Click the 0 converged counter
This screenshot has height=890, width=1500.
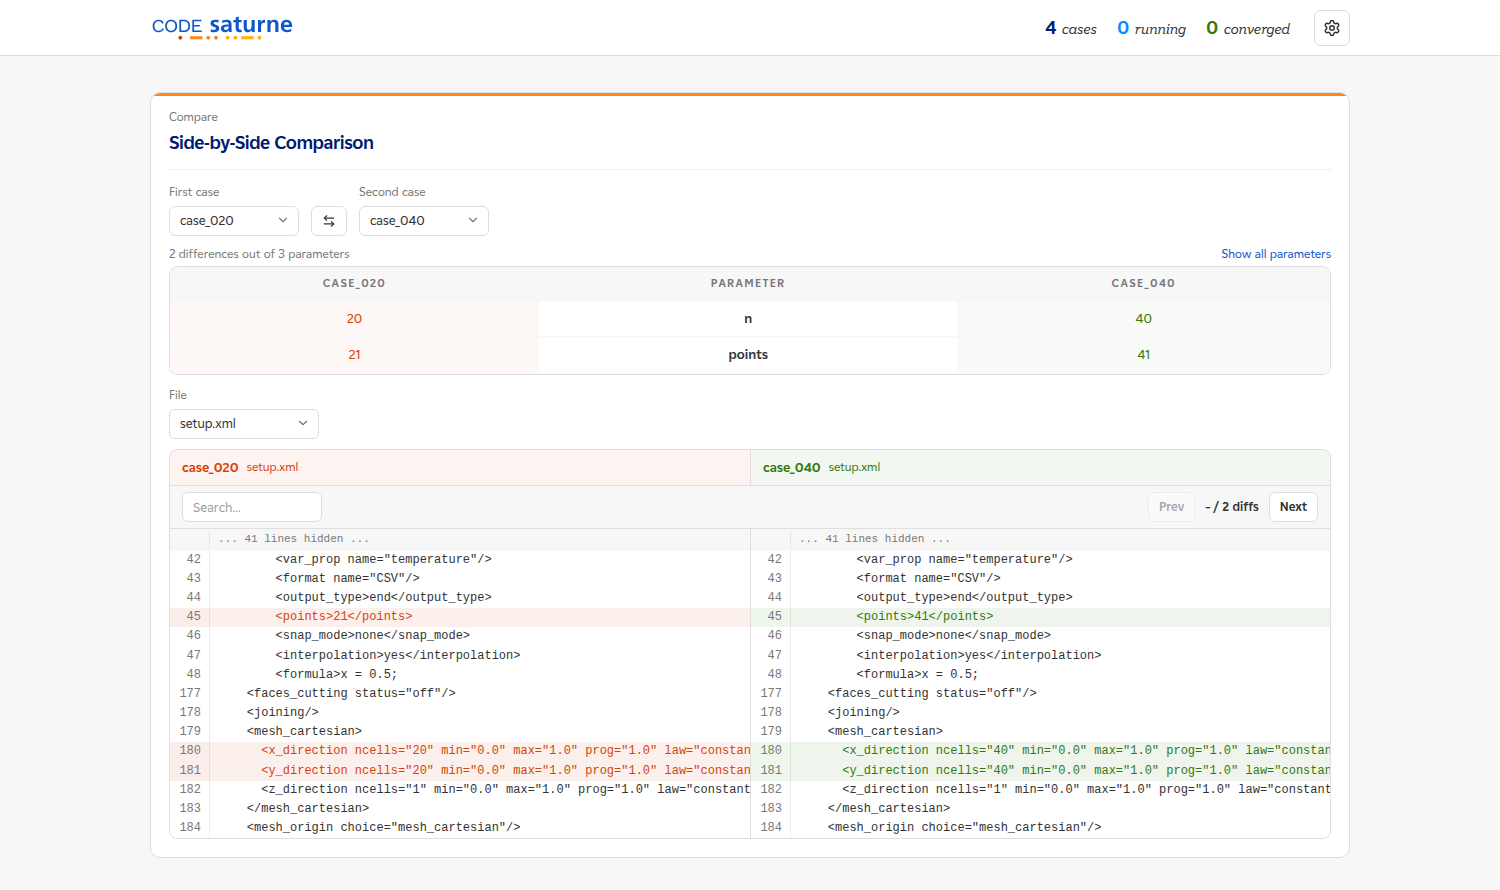coord(1248,28)
